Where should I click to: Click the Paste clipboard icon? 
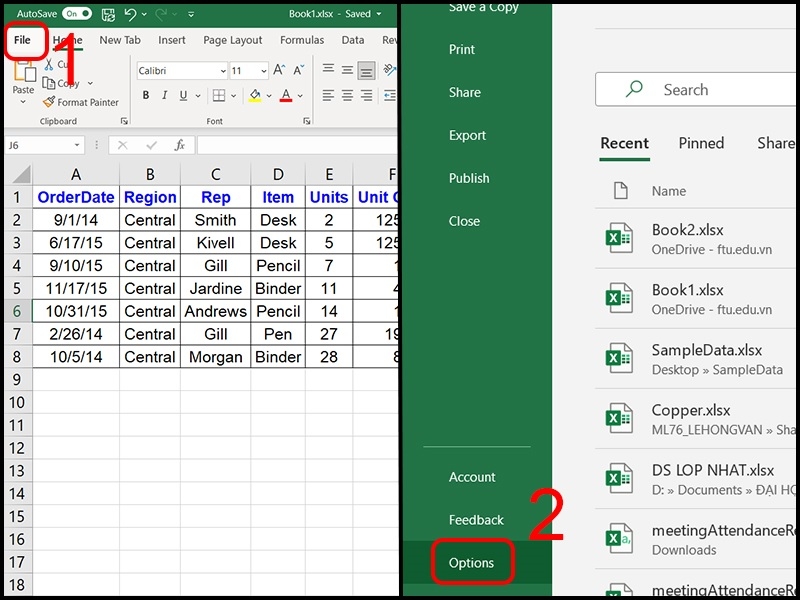pos(24,71)
